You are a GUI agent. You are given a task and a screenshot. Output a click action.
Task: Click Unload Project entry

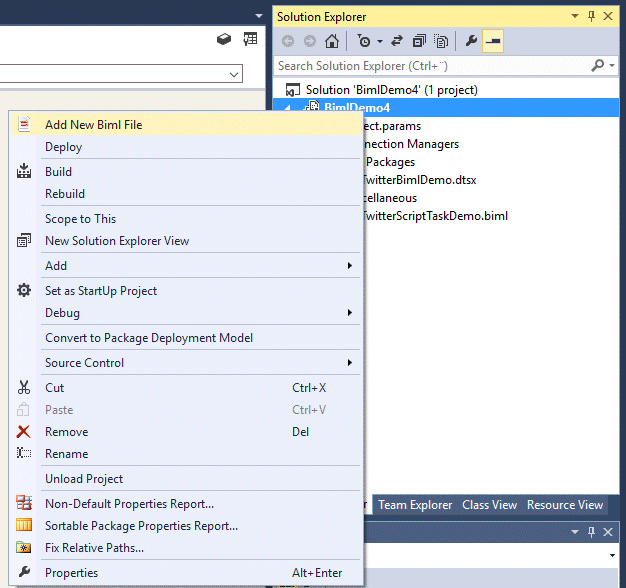click(x=186, y=479)
